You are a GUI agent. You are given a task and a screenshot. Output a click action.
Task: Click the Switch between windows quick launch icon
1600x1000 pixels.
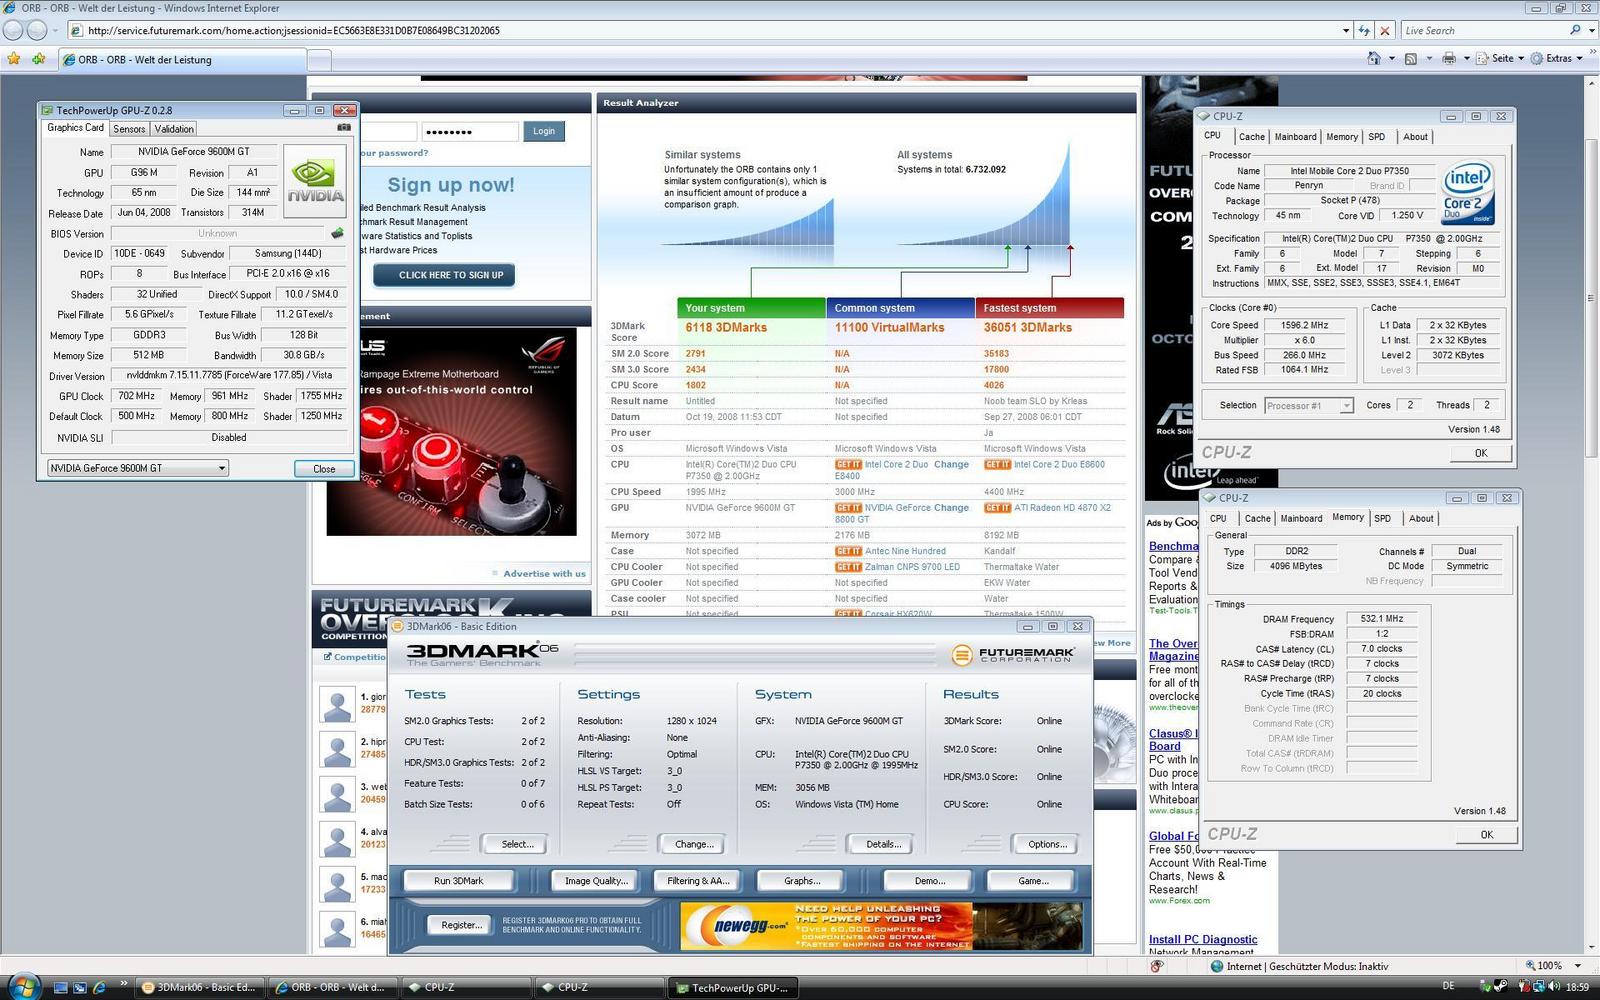coord(80,987)
